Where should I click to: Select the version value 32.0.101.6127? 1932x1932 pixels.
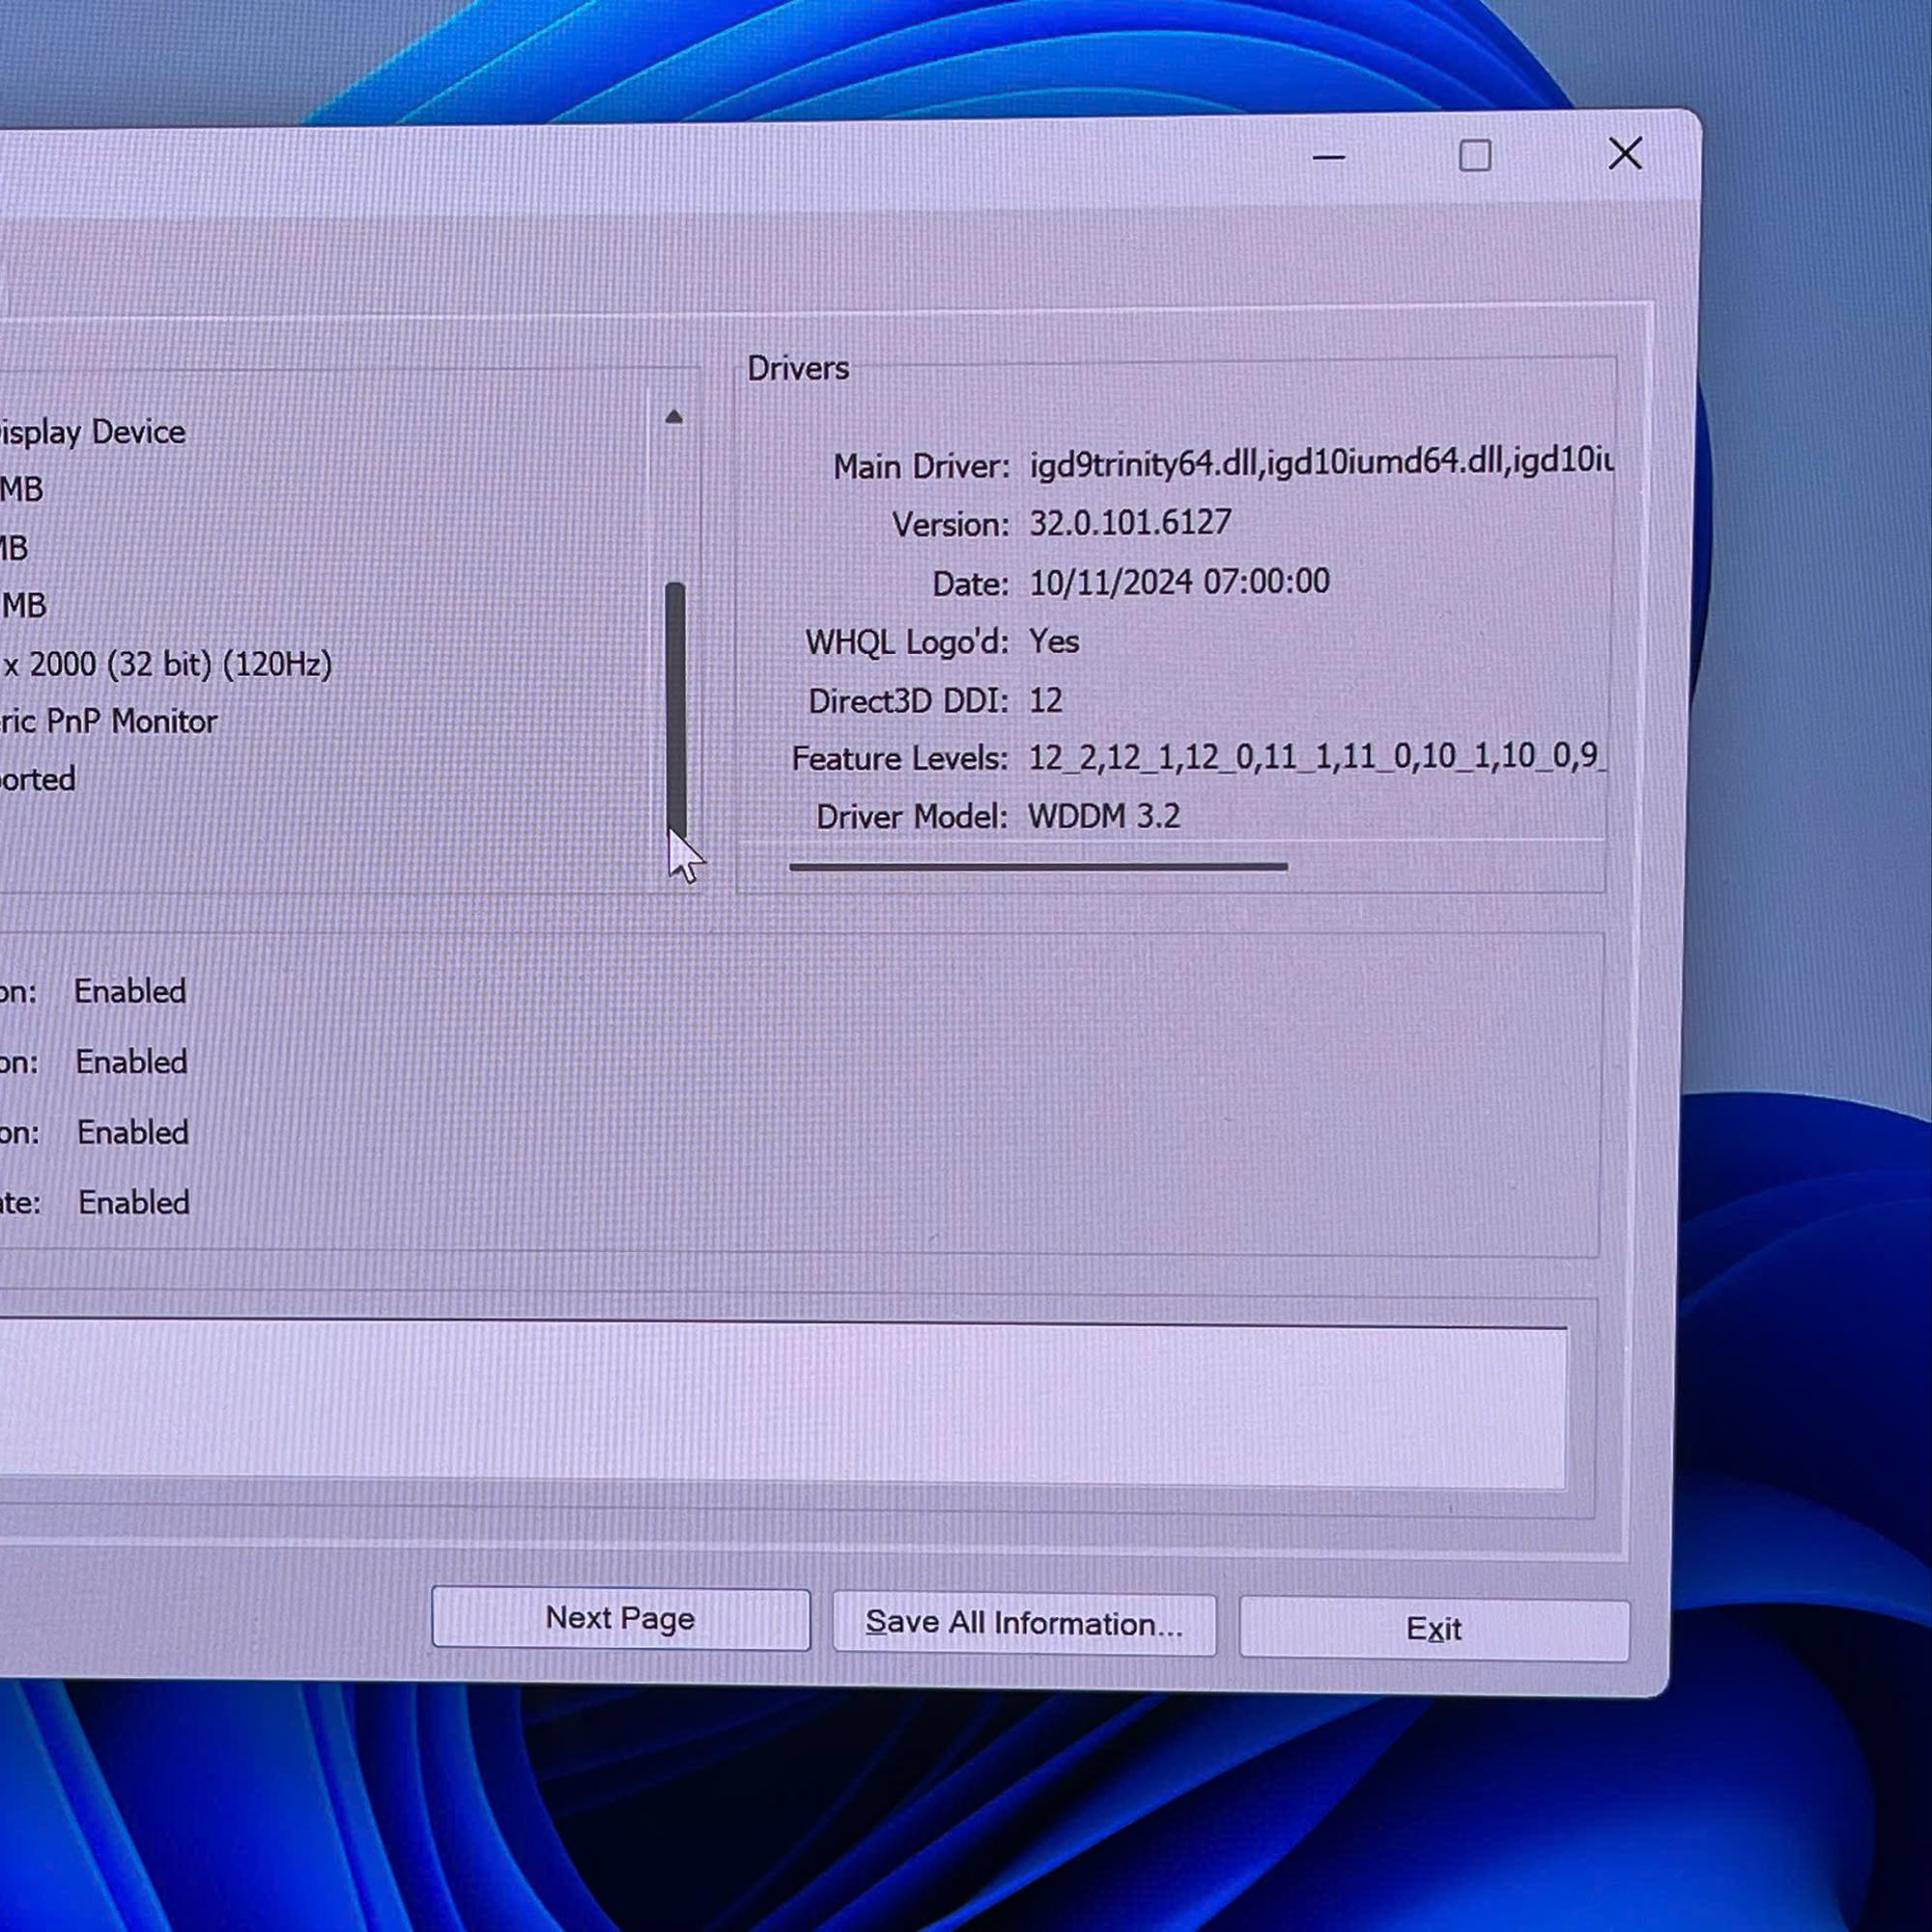(1130, 523)
